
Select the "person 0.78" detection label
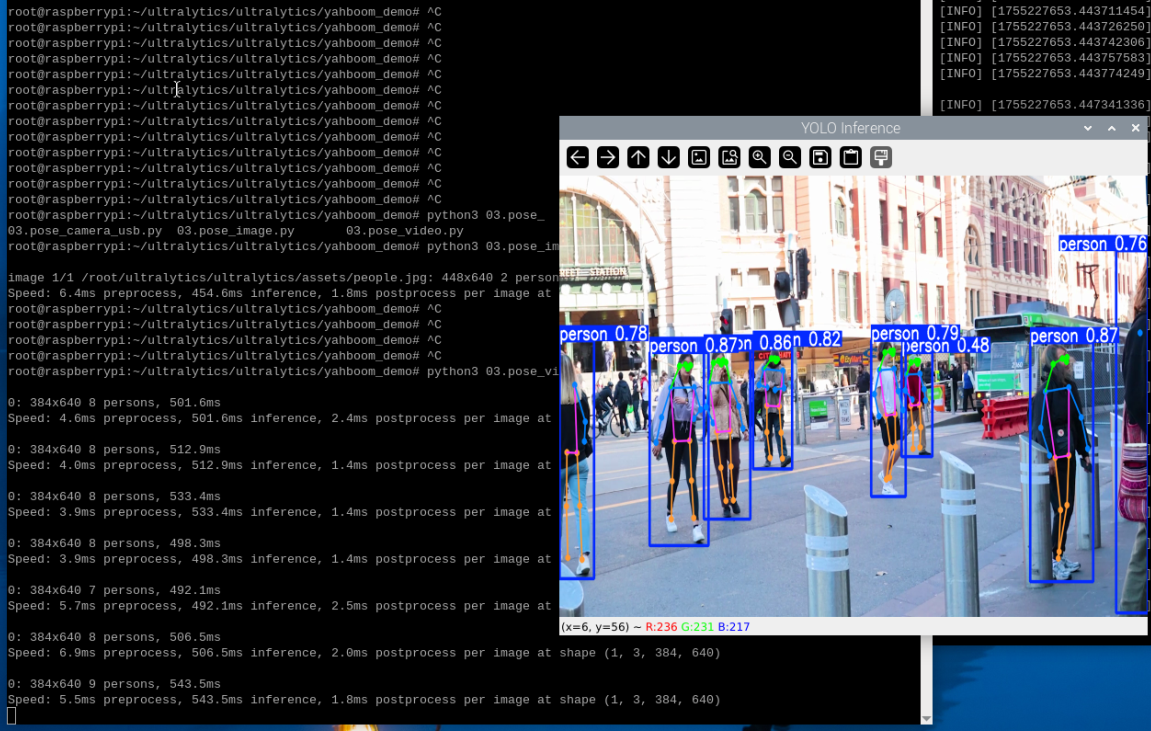coord(603,335)
